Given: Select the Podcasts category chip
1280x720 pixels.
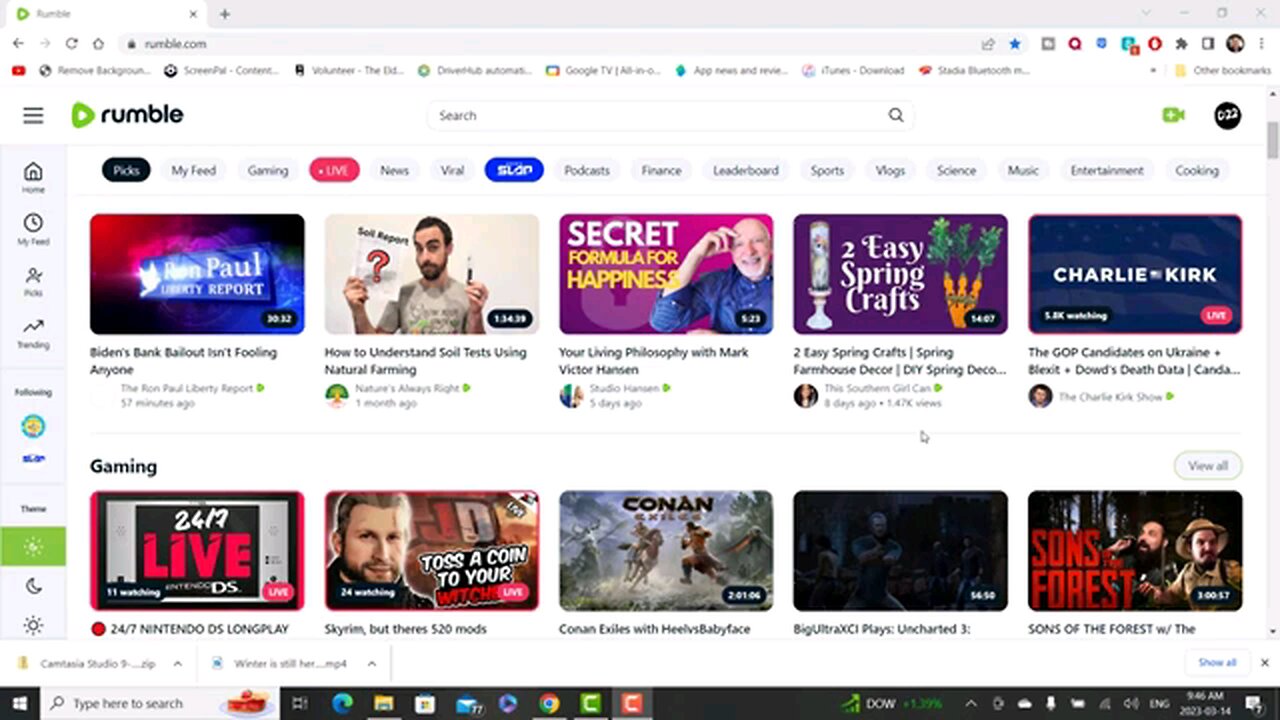Looking at the screenshot, I should [x=587, y=170].
